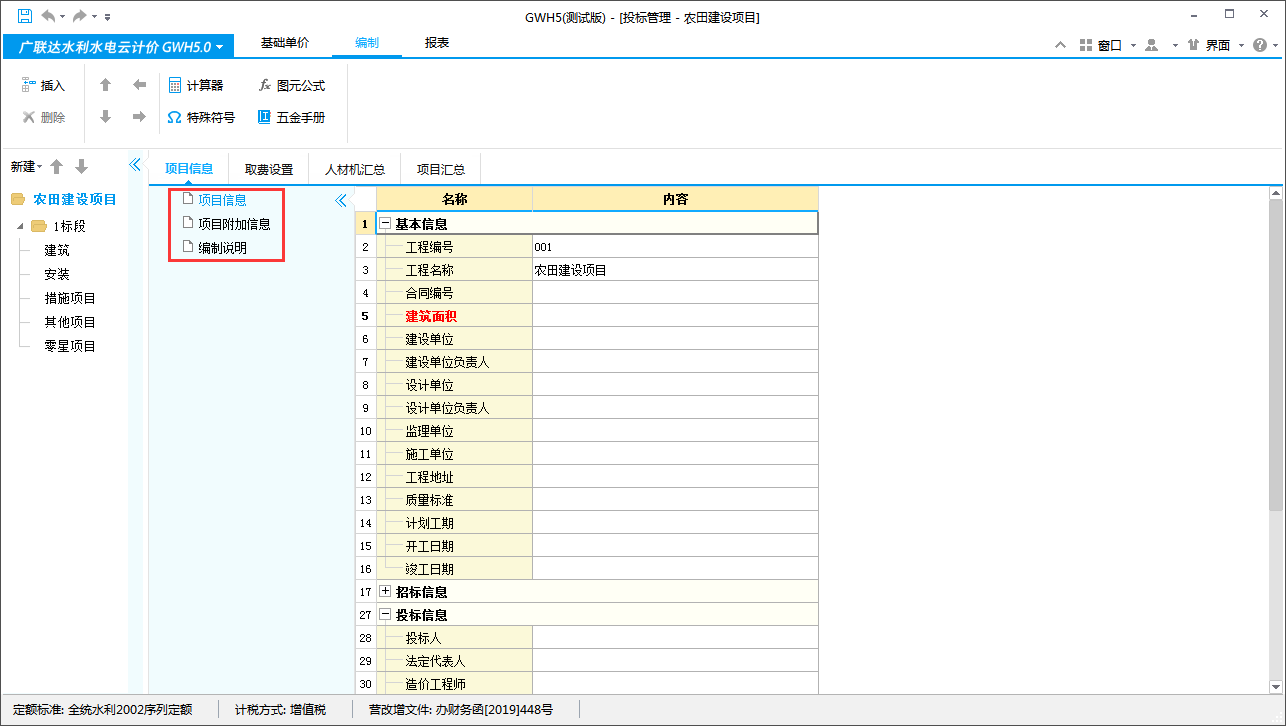This screenshot has width=1286, height=726.
Task: Collapse the ribbon with the caret icon
Action: 1062,46
